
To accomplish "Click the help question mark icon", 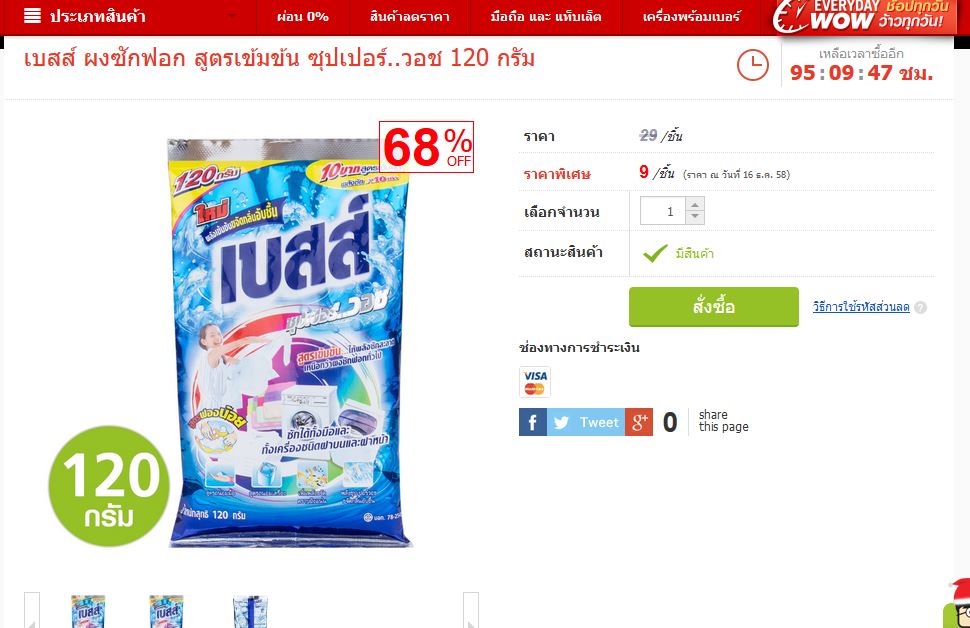I will (x=921, y=308).
